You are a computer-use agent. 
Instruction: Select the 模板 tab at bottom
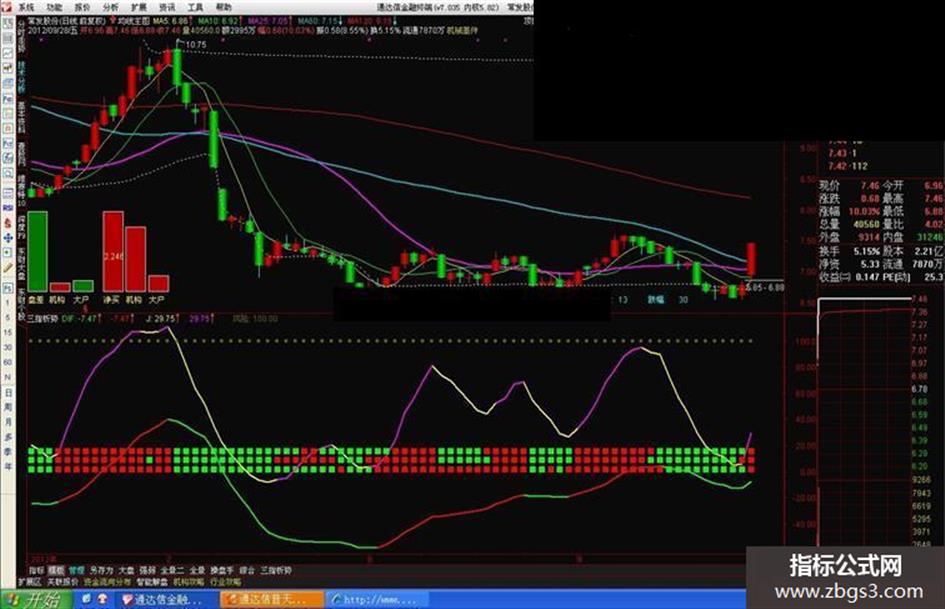click(x=56, y=570)
